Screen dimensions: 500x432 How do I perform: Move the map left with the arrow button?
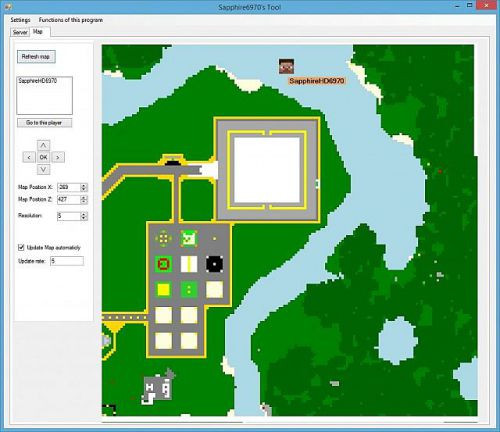pos(29,157)
